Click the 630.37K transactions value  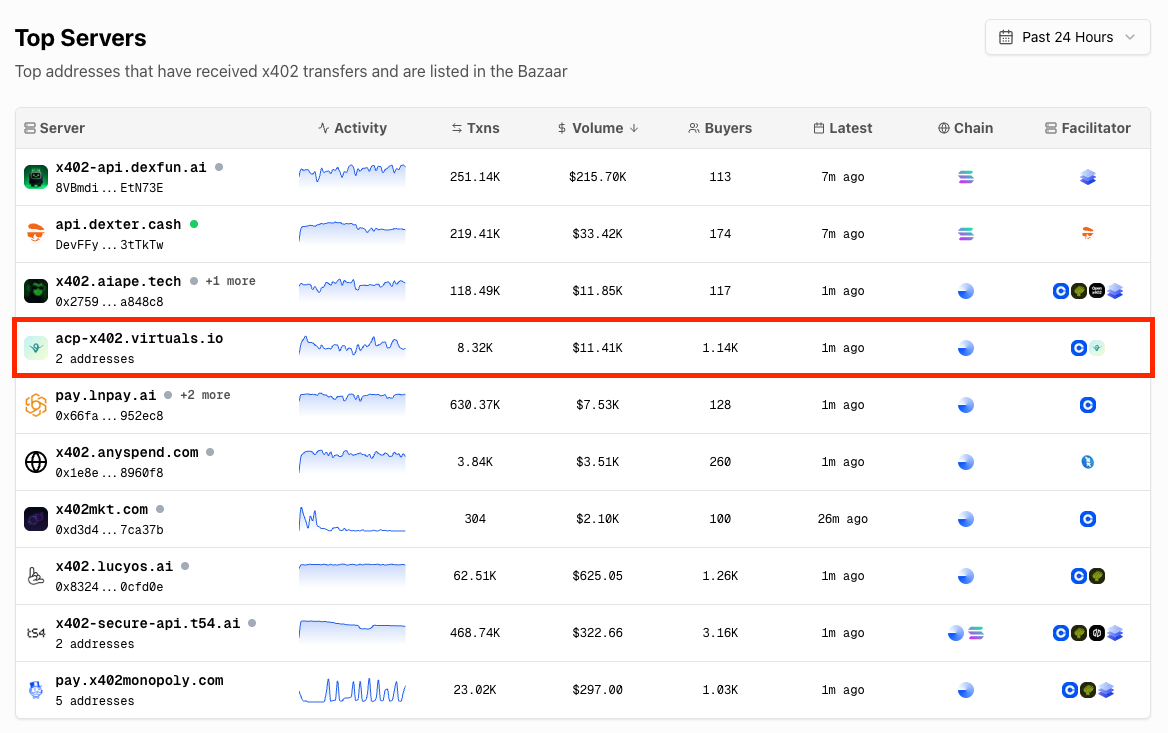pos(475,405)
